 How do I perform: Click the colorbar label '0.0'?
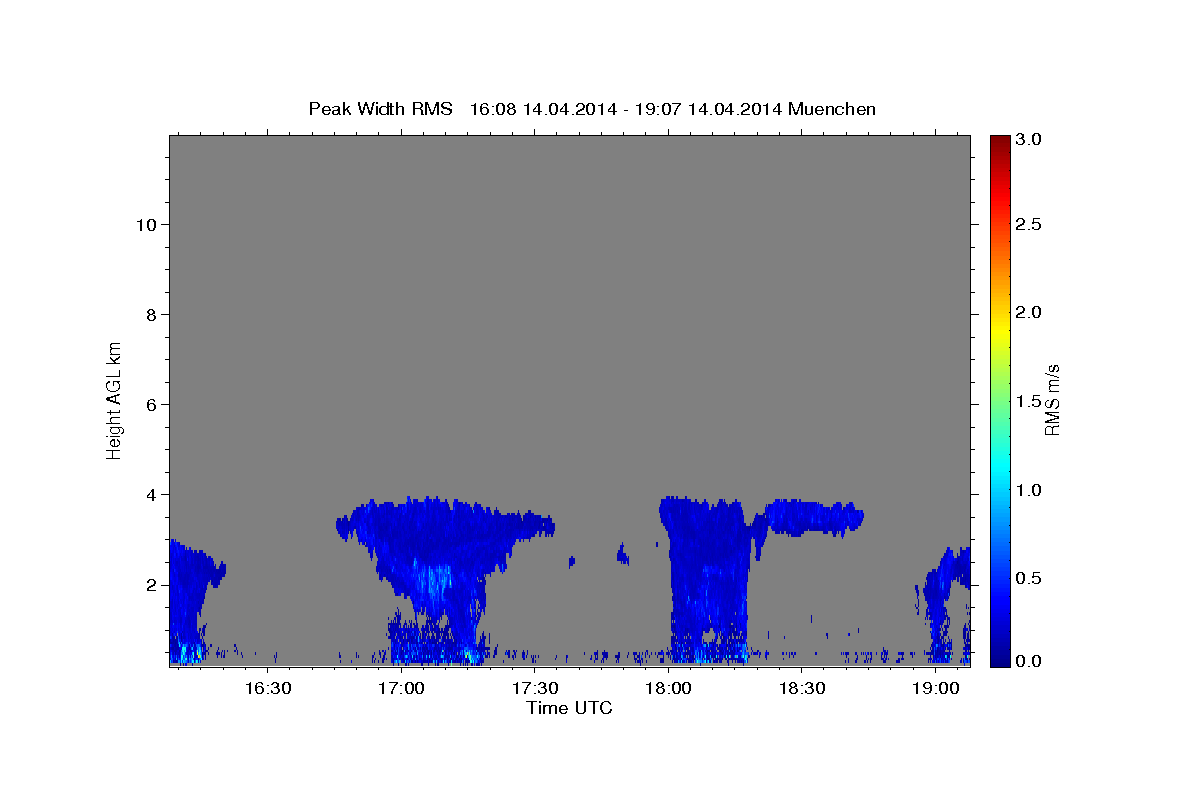1029,661
